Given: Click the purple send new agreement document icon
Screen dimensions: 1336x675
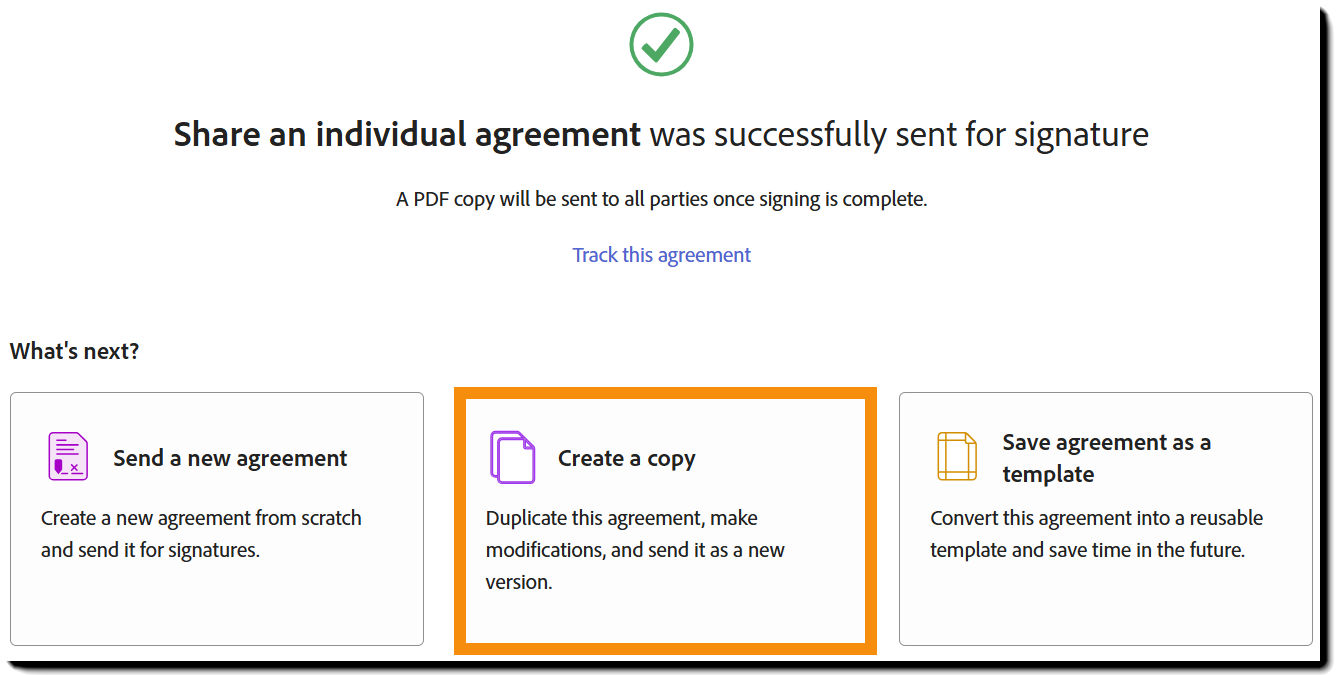Looking at the screenshot, I should point(70,456).
